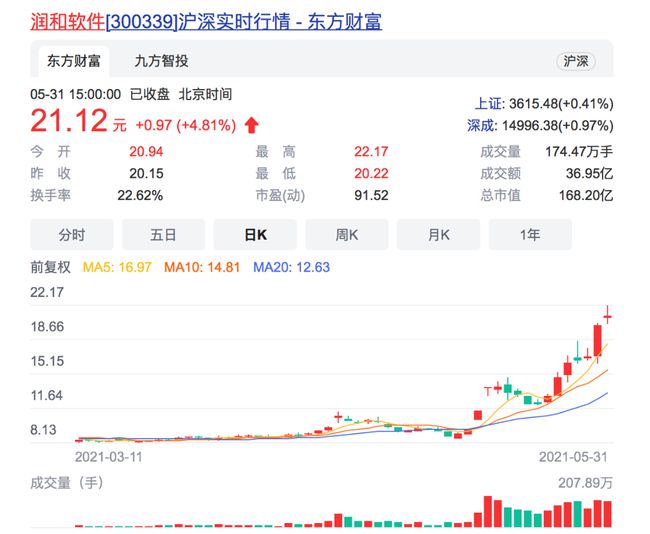650x534 pixels.
Task: Click the tall red candlestick before the last
Action: [597, 341]
